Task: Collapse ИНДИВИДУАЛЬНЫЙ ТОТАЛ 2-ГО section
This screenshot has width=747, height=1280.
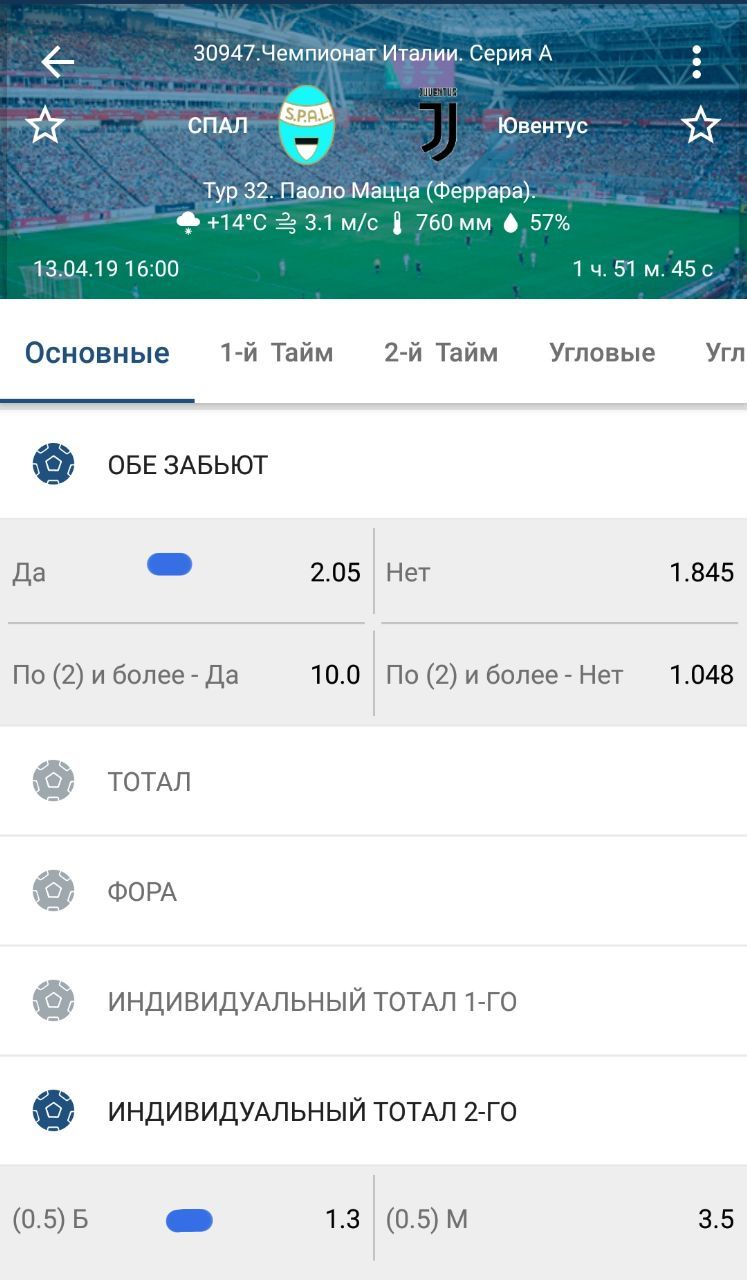Action: (312, 1112)
